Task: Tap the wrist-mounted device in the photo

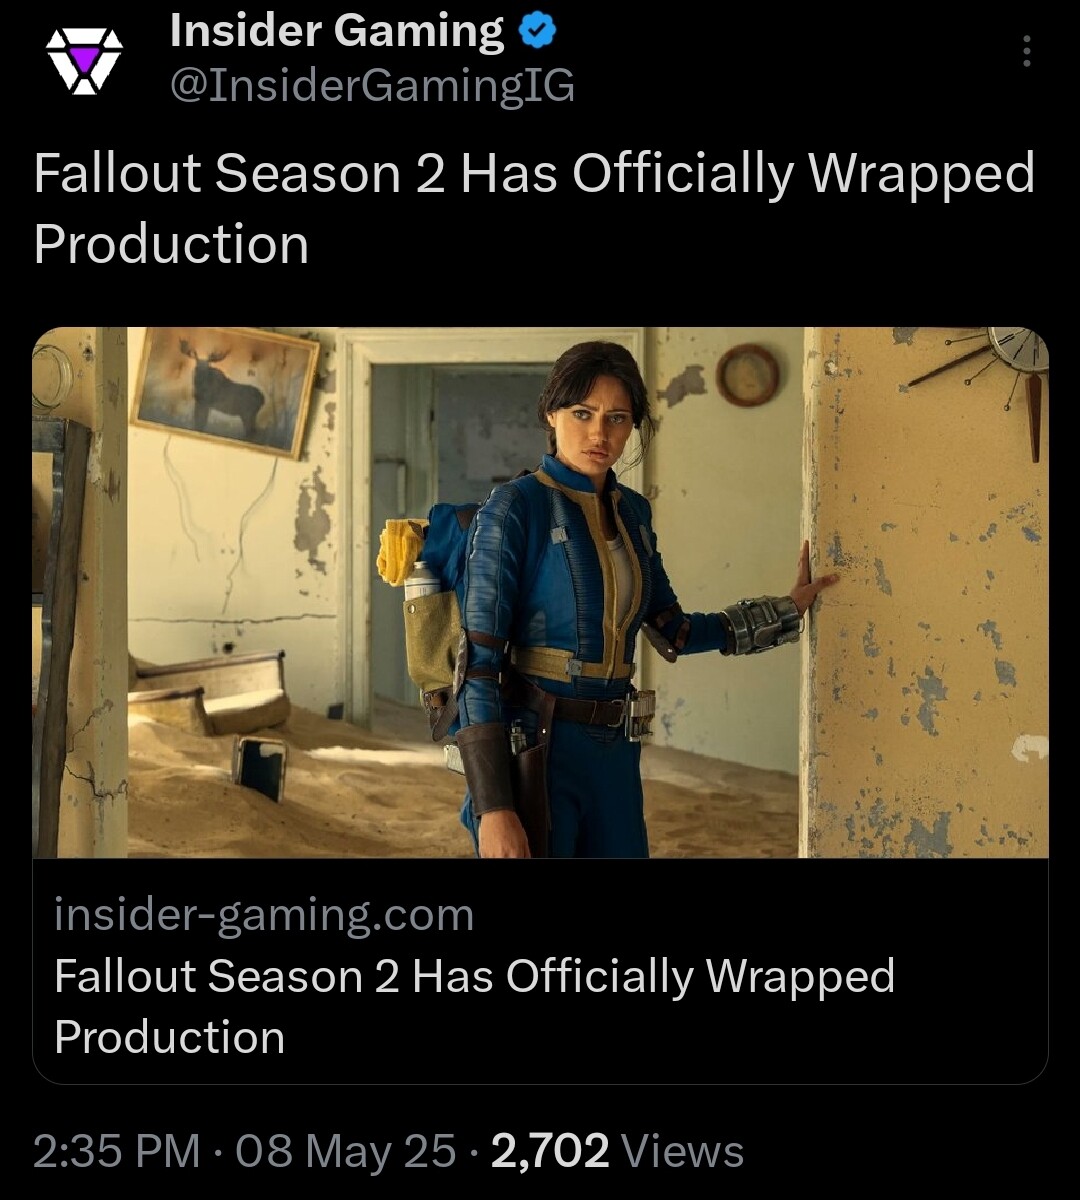Action: [762, 624]
